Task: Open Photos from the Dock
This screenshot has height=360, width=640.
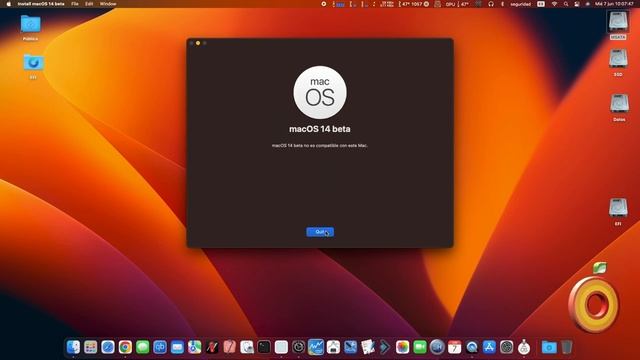Action: tap(402, 347)
